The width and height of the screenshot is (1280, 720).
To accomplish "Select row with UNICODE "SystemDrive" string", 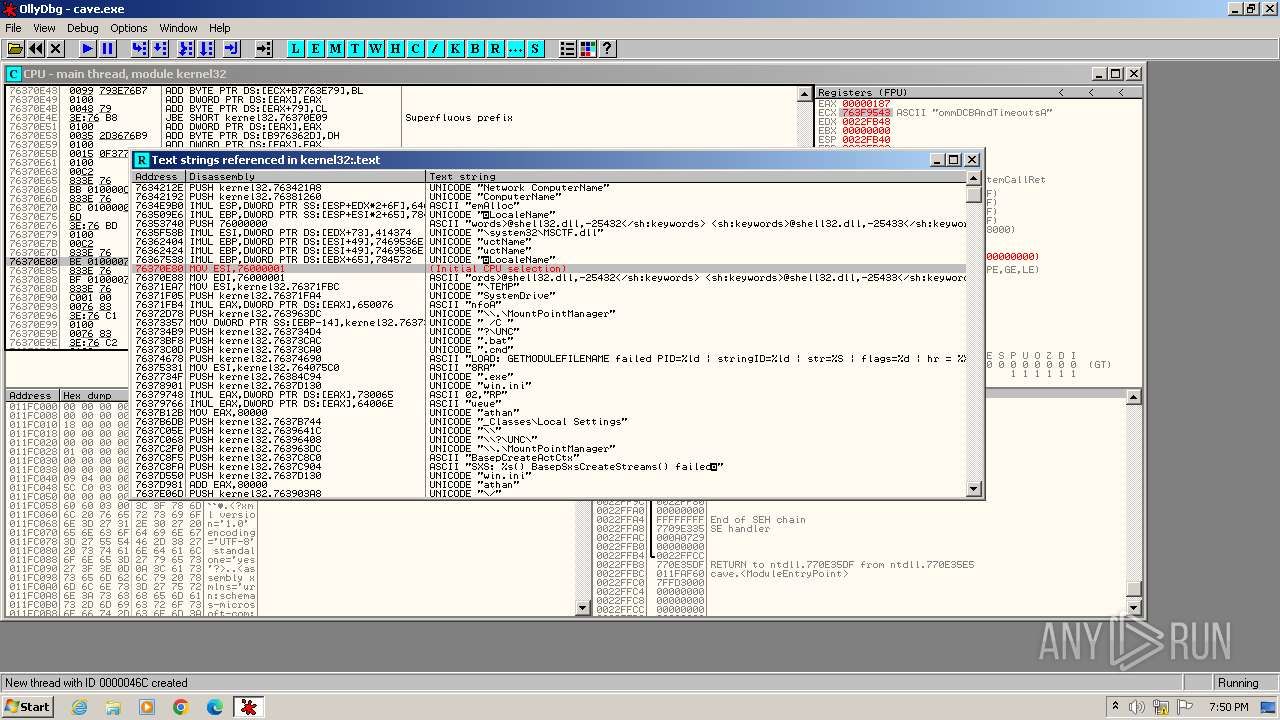I will pos(550,296).
